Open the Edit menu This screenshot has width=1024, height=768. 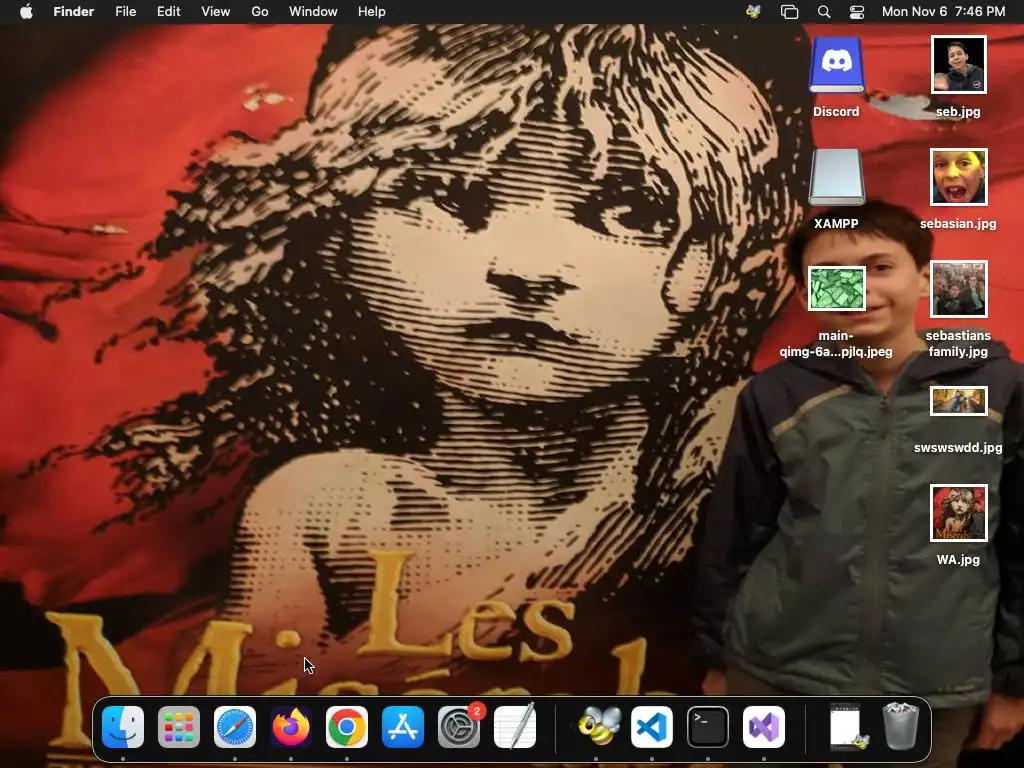[168, 12]
